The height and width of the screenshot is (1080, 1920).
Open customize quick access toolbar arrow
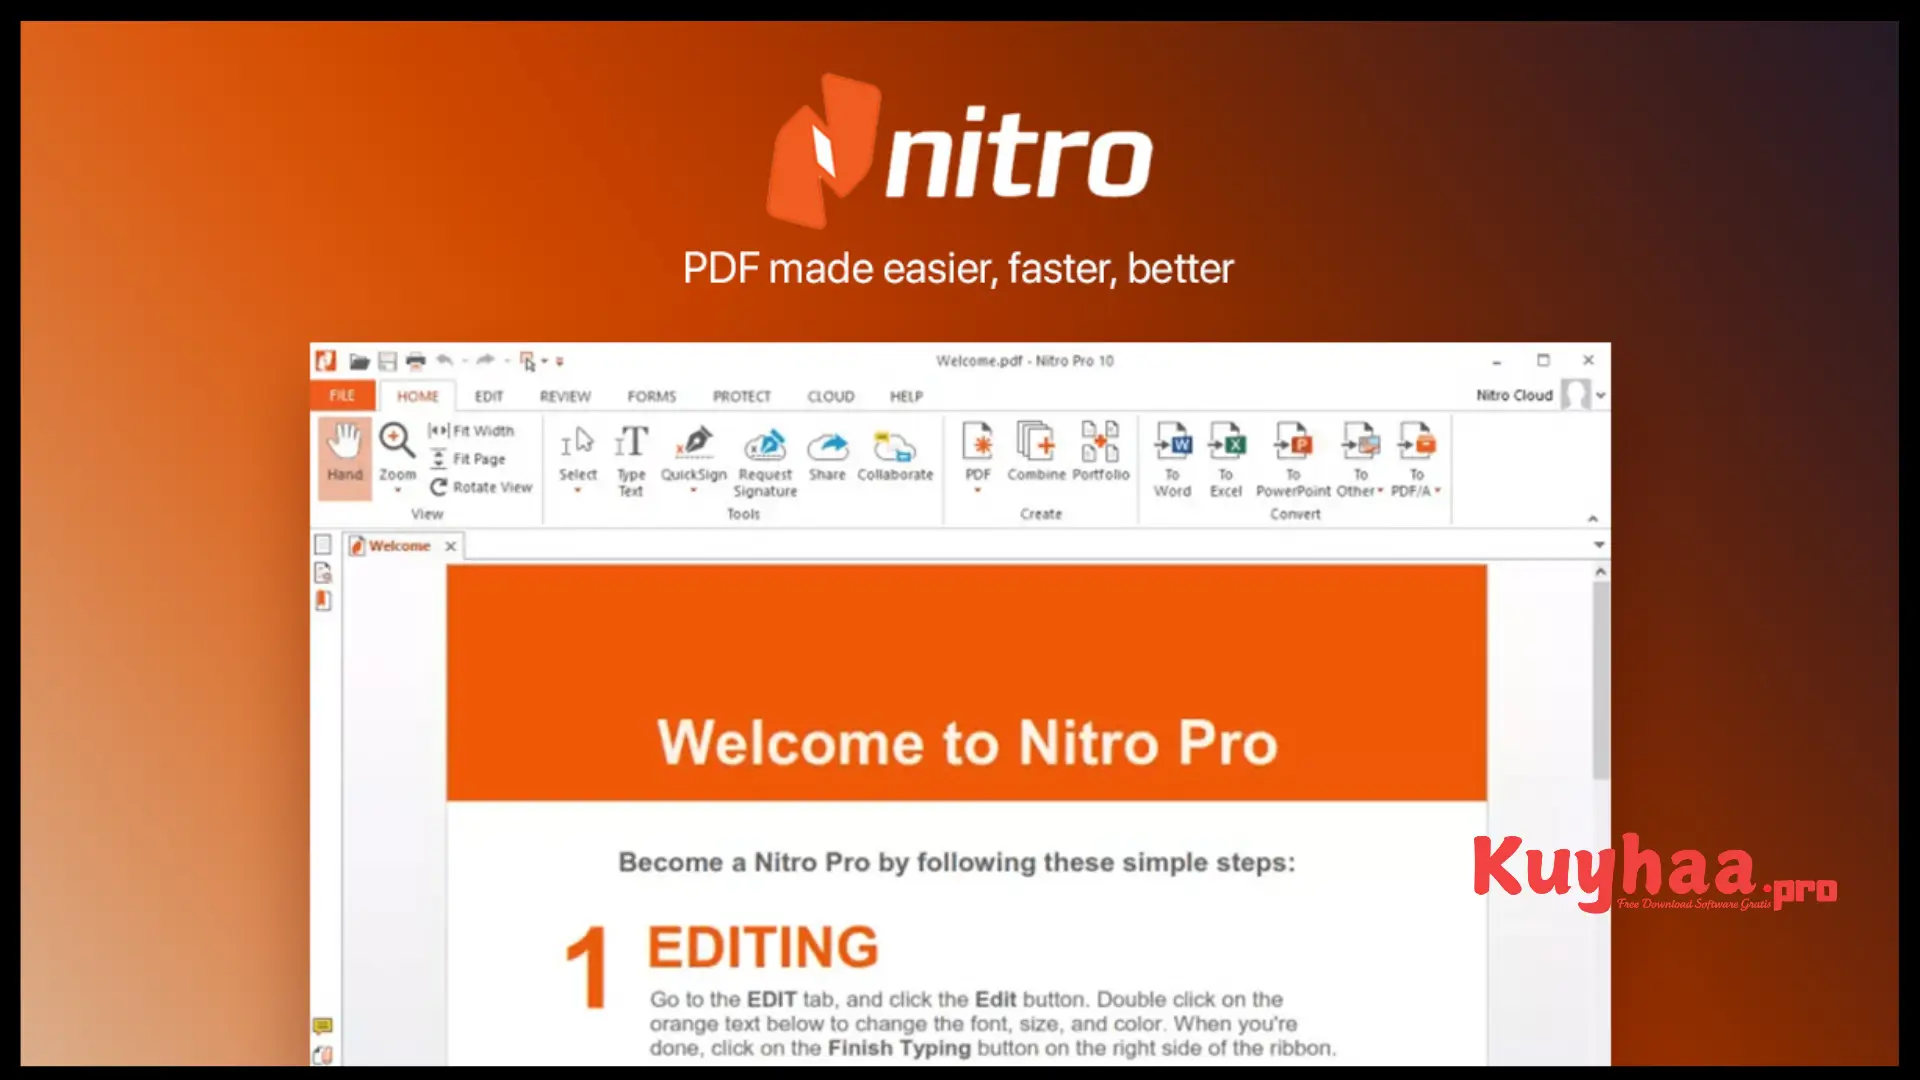coord(560,361)
